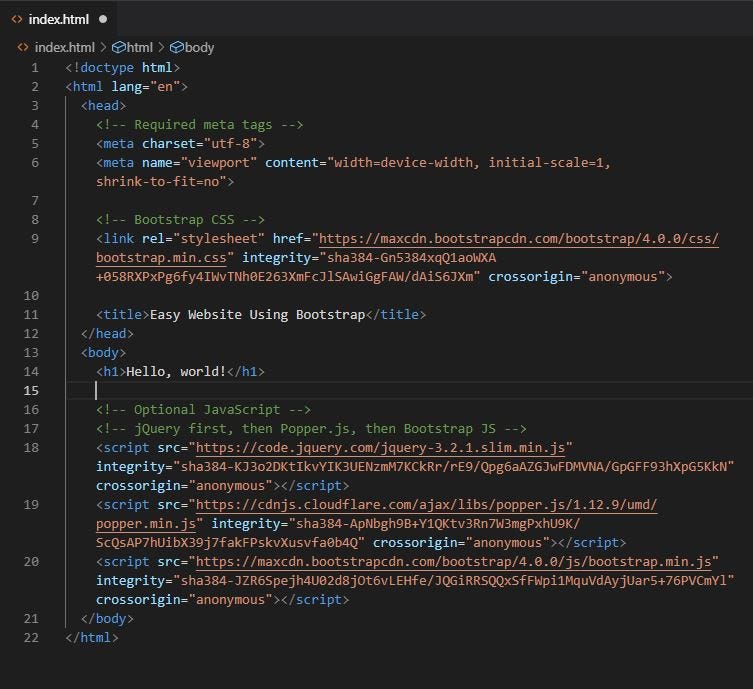The height and width of the screenshot is (689, 753).
Task: Select the index.html editor tab
Action: pyautogui.click(x=58, y=19)
